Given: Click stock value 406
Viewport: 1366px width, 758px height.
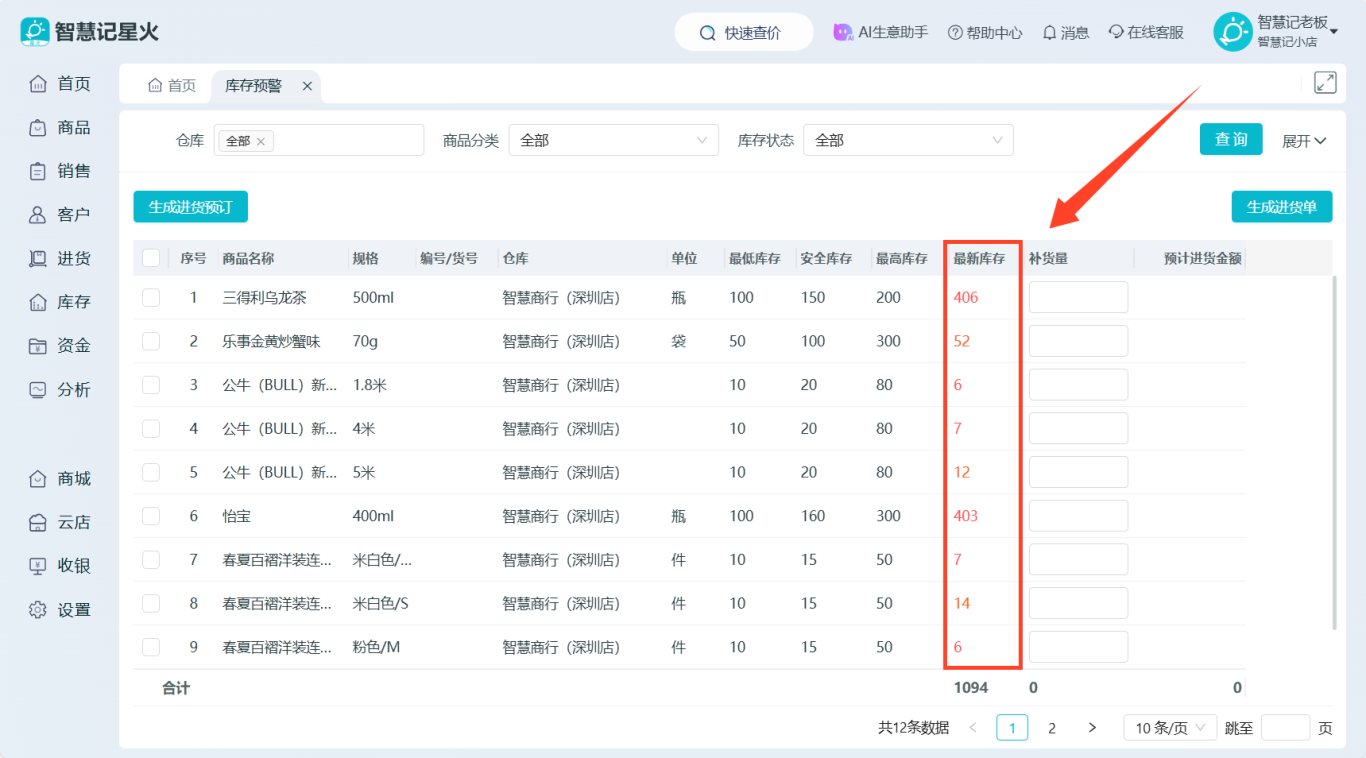Looking at the screenshot, I should pyautogui.click(x=966, y=297).
